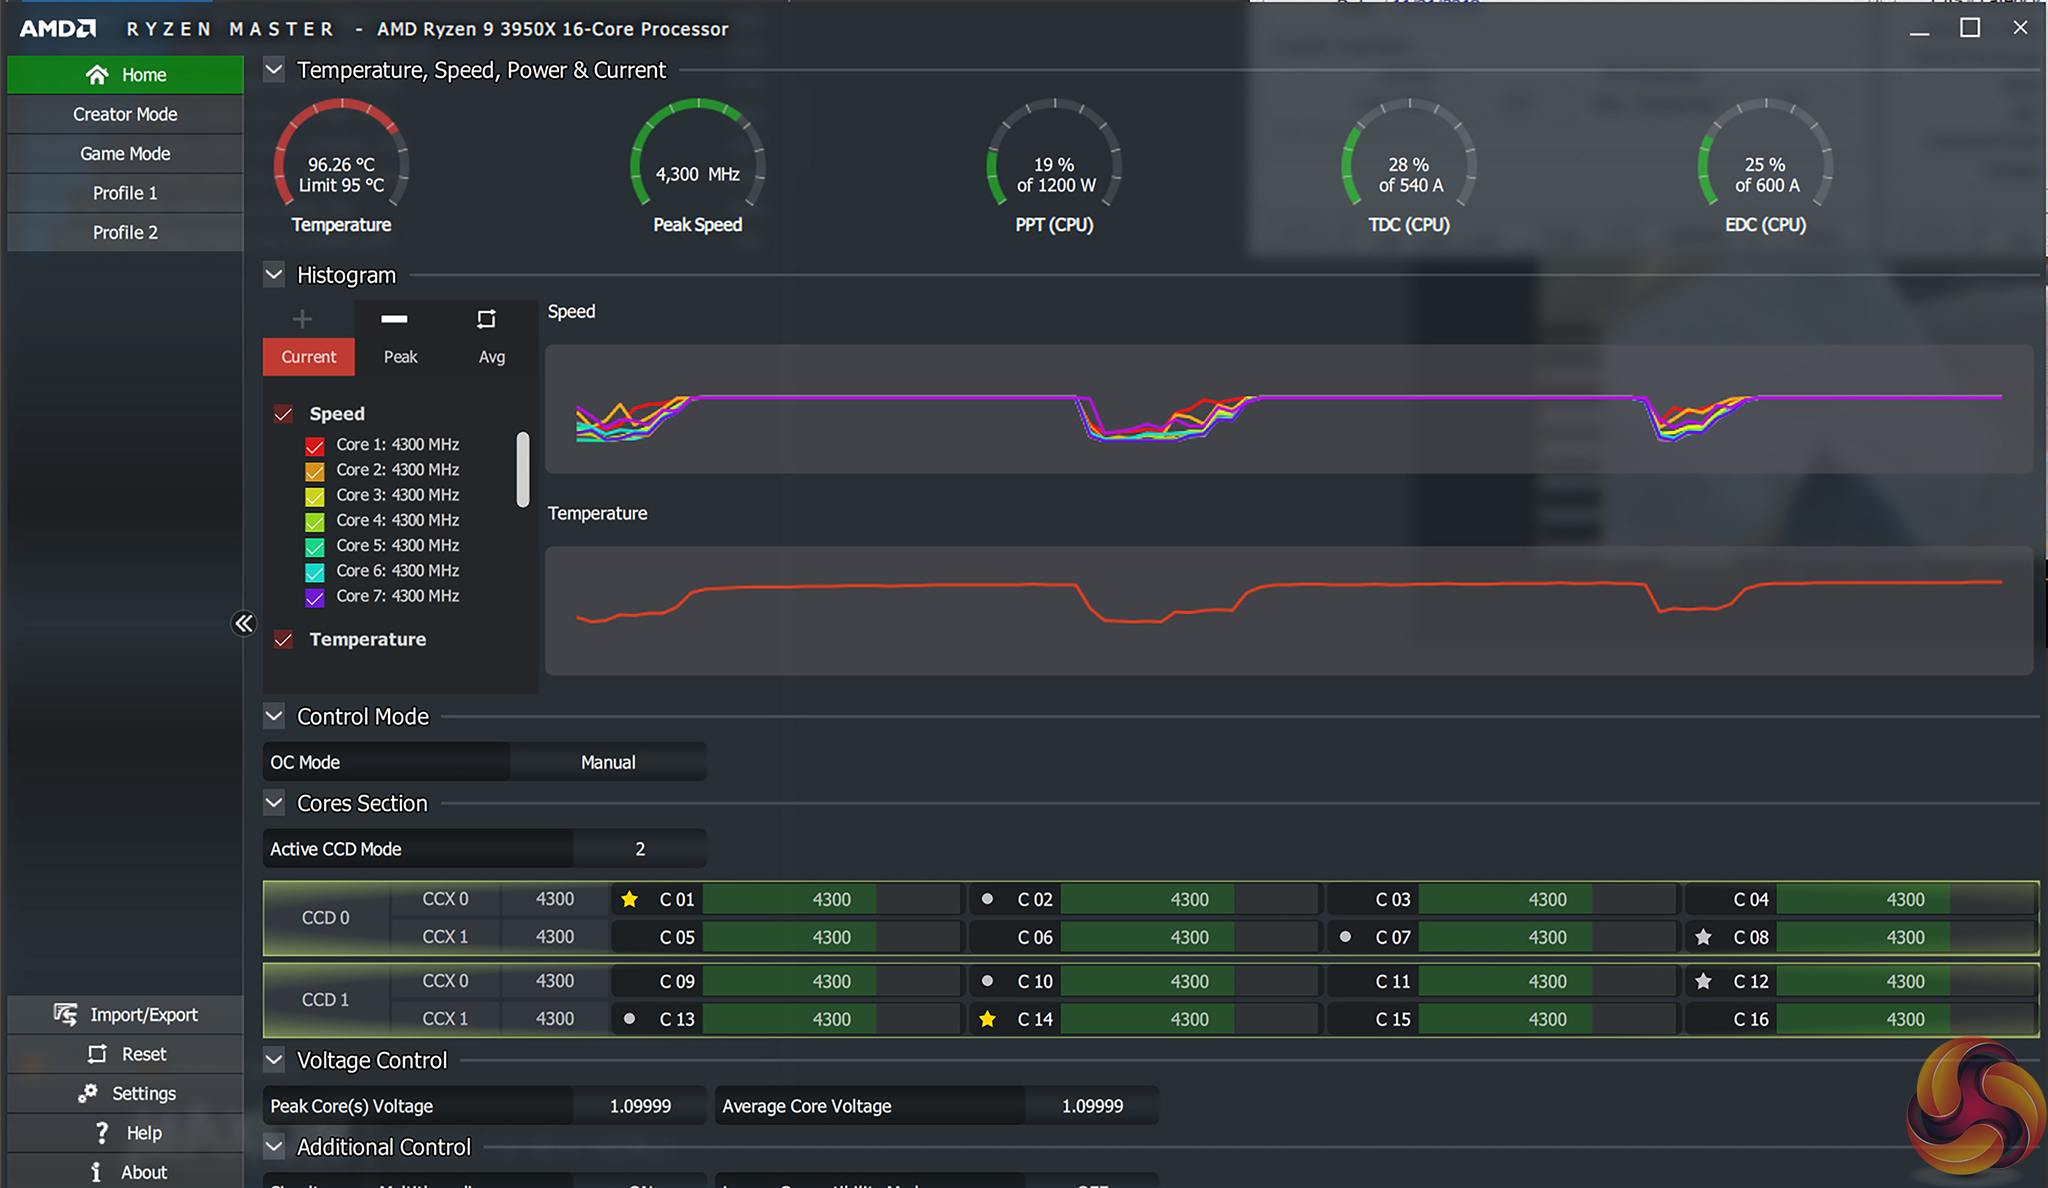Click the C 02 core speed bar
The height and width of the screenshot is (1188, 2048).
click(1189, 899)
